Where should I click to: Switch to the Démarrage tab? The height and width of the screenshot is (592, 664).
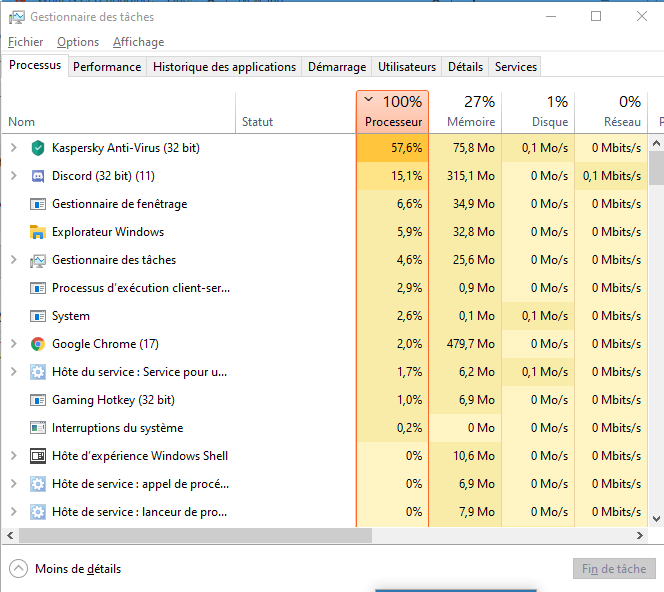point(337,67)
